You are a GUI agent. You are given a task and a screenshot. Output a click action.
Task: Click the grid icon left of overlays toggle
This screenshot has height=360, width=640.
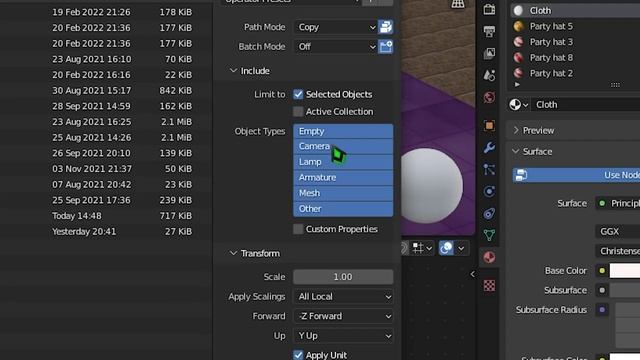(x=418, y=248)
